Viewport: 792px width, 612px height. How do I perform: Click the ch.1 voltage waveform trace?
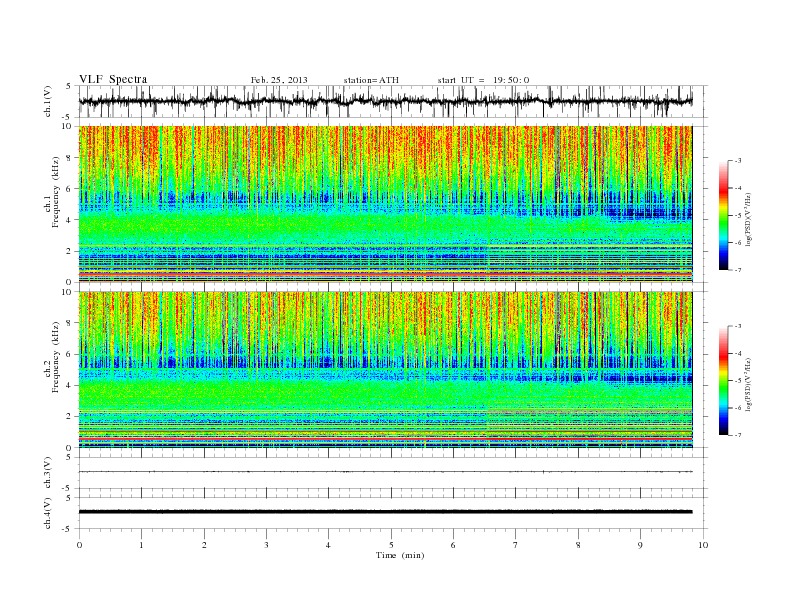385,101
